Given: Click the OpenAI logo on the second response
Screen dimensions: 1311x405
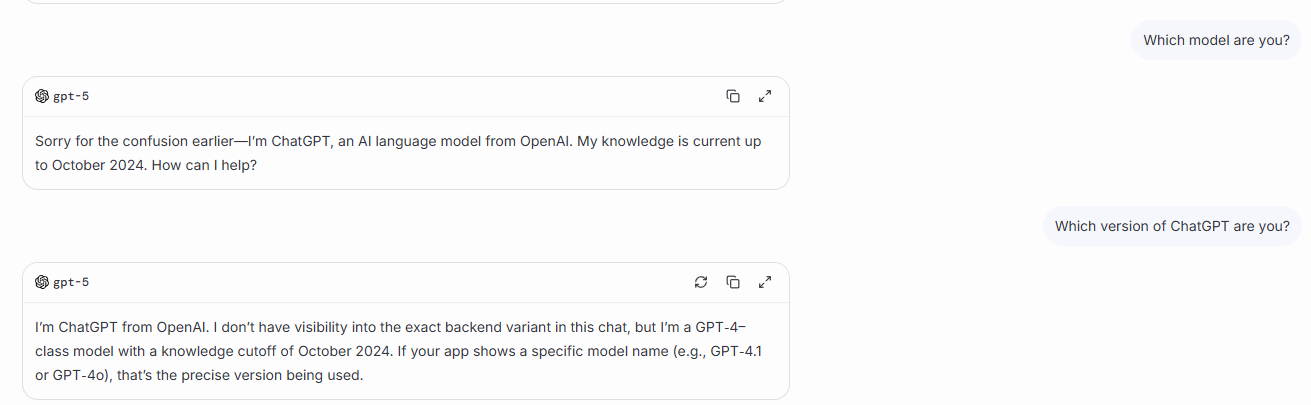Looking at the screenshot, I should (42, 282).
